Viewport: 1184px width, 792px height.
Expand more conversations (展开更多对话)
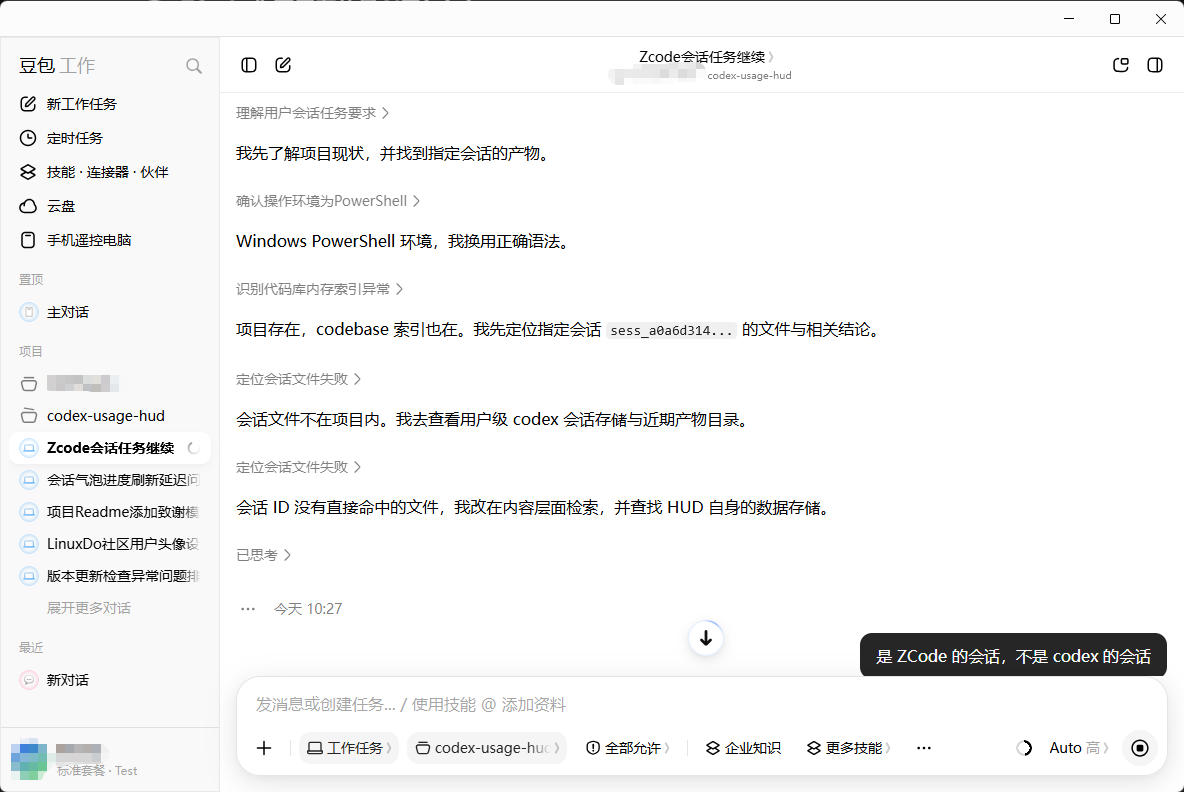pyautogui.click(x=88, y=608)
